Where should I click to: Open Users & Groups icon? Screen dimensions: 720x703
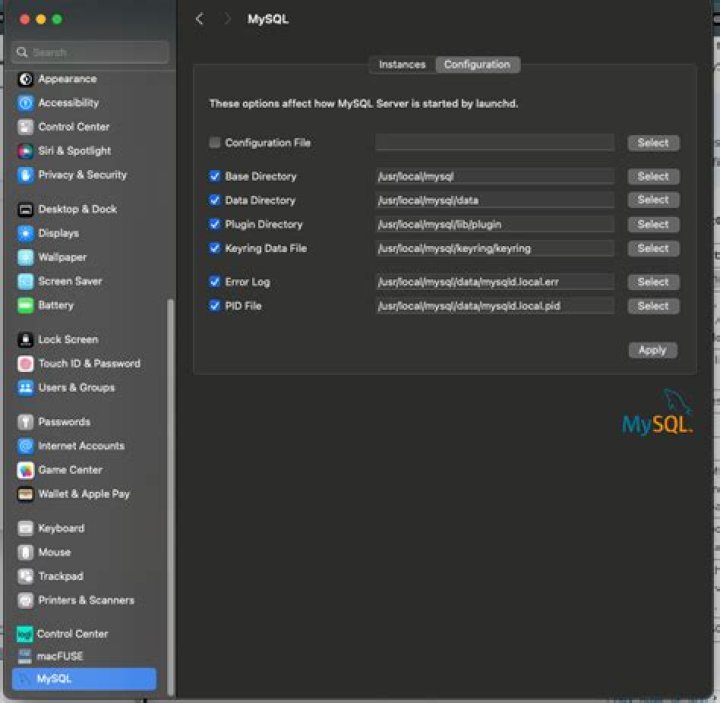pyautogui.click(x=26, y=388)
